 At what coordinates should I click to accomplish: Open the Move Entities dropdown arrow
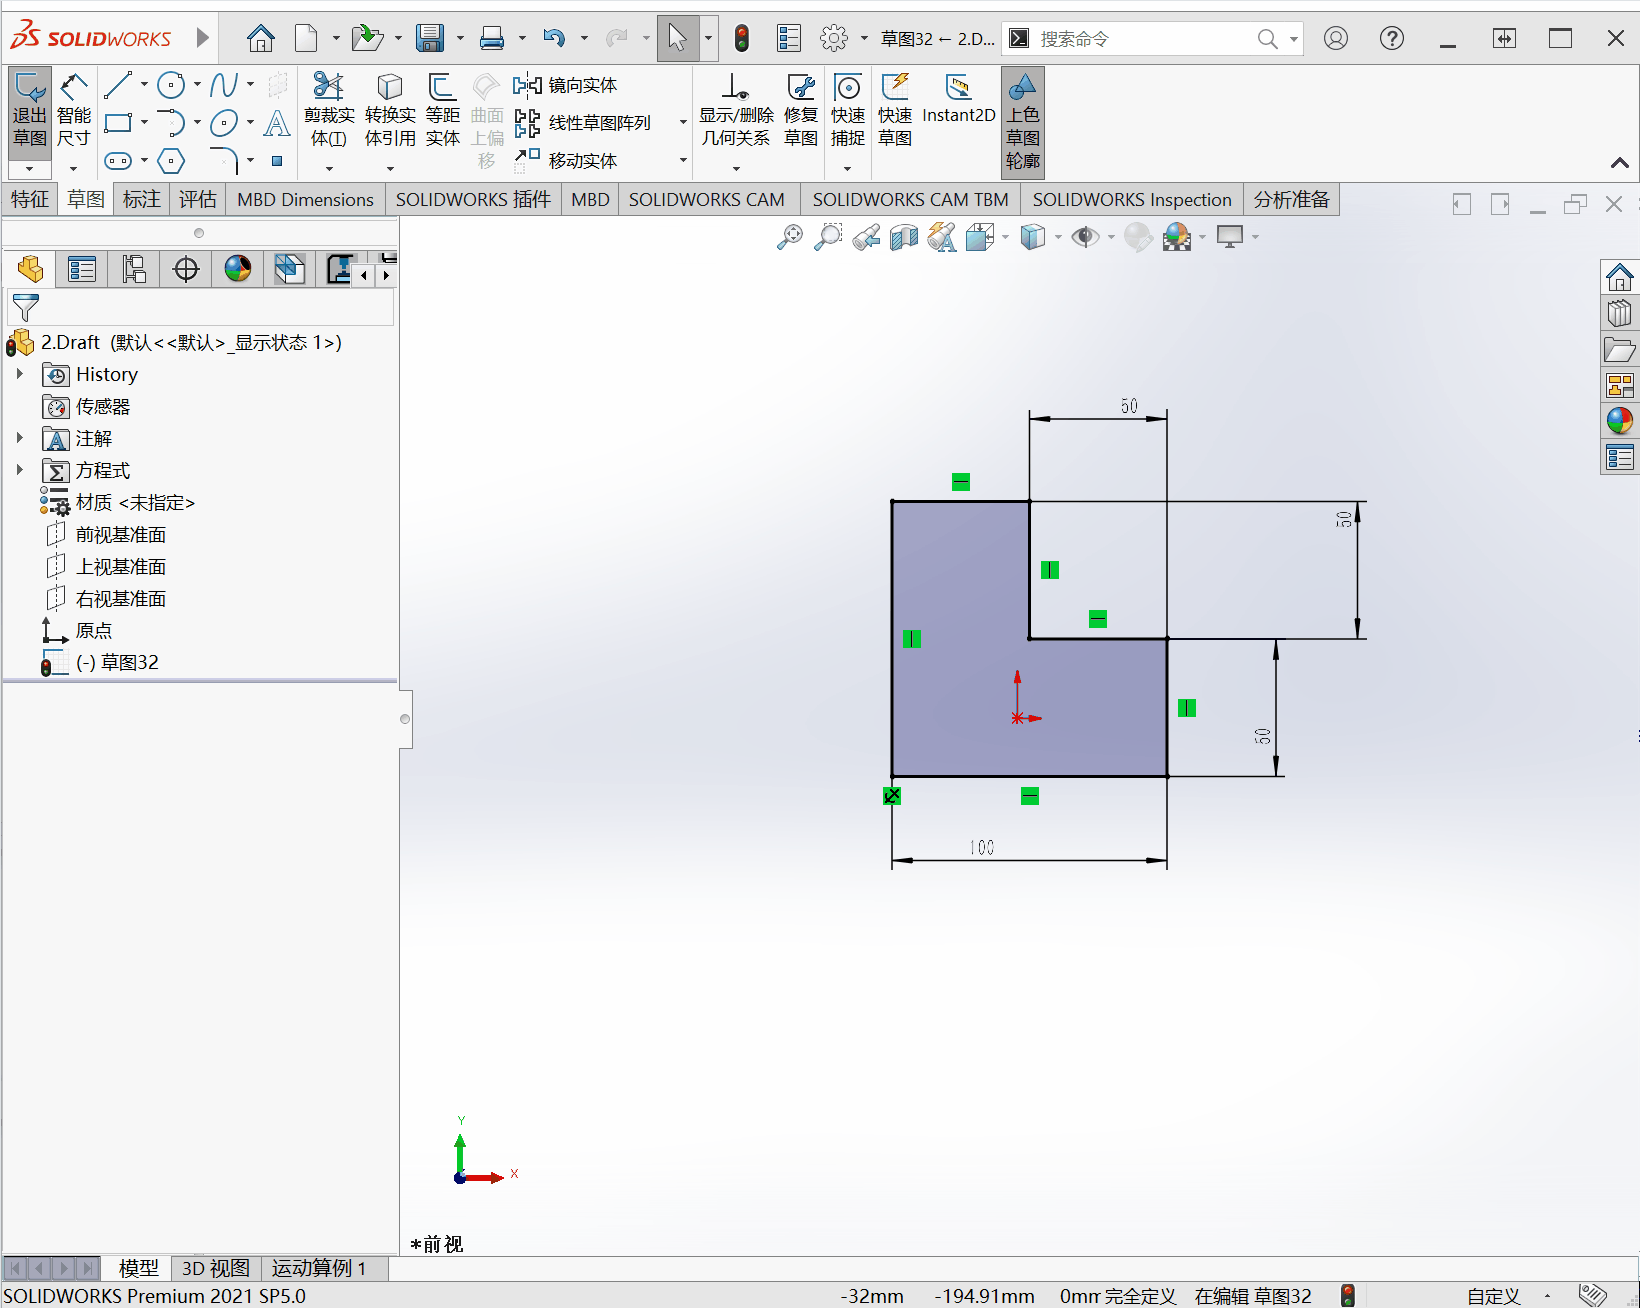coord(683,160)
